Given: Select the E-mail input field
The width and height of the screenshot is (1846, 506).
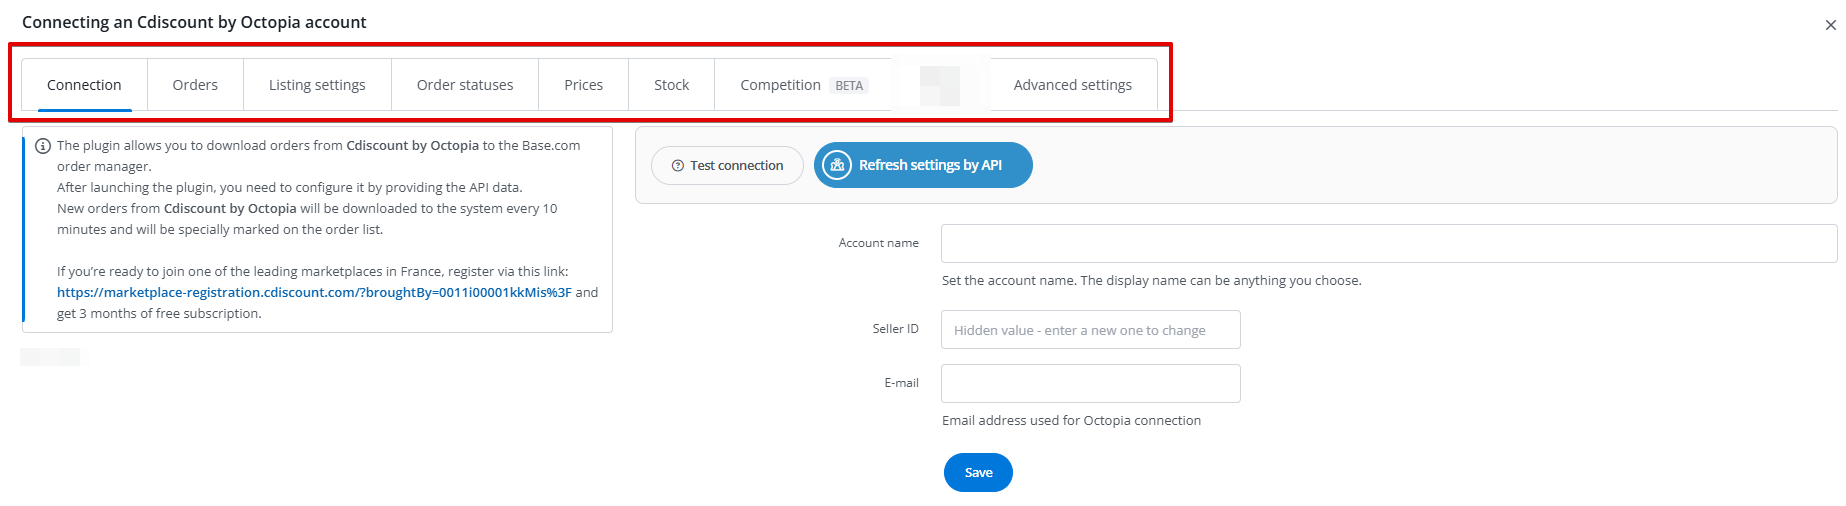Looking at the screenshot, I should tap(1090, 383).
